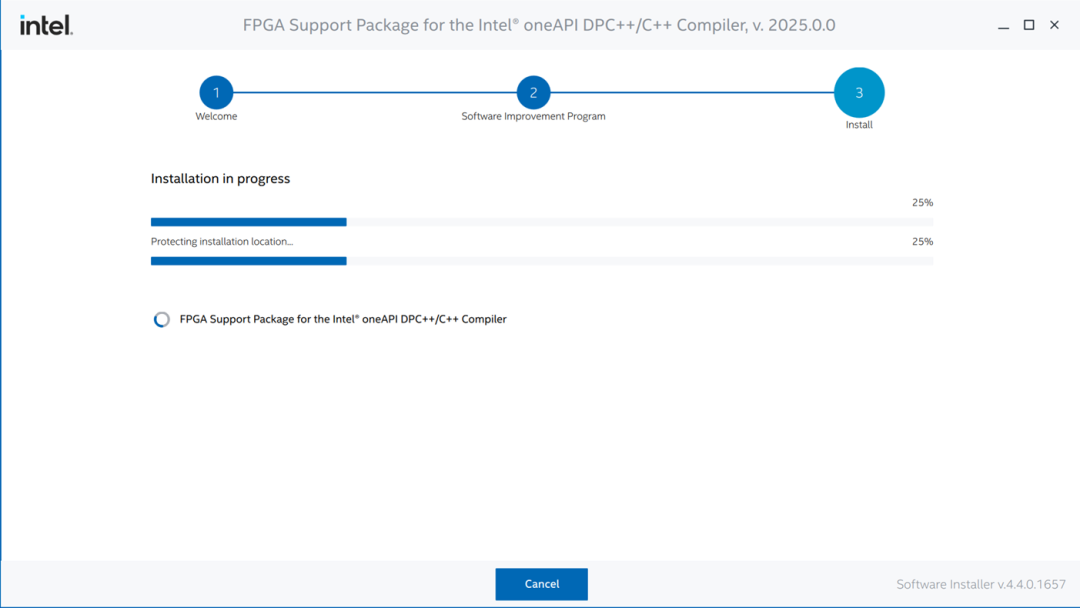
Task: Click the 'Software Improvement Program' step label
Action: coord(533,116)
